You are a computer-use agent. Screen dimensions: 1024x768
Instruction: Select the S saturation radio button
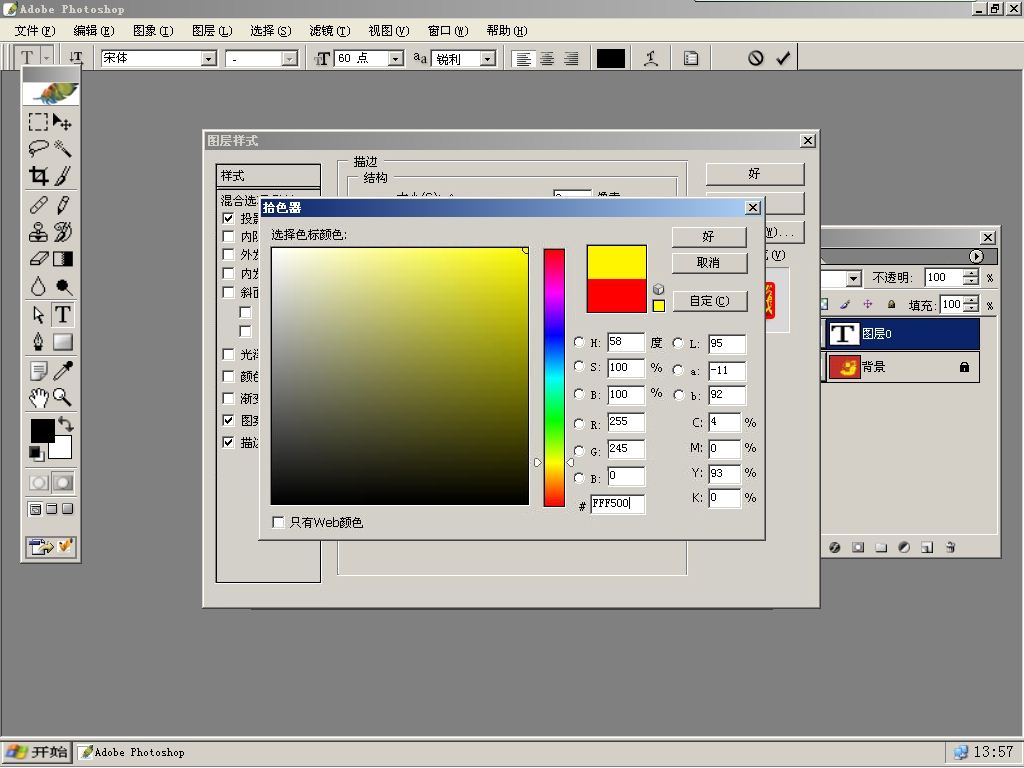(579, 366)
